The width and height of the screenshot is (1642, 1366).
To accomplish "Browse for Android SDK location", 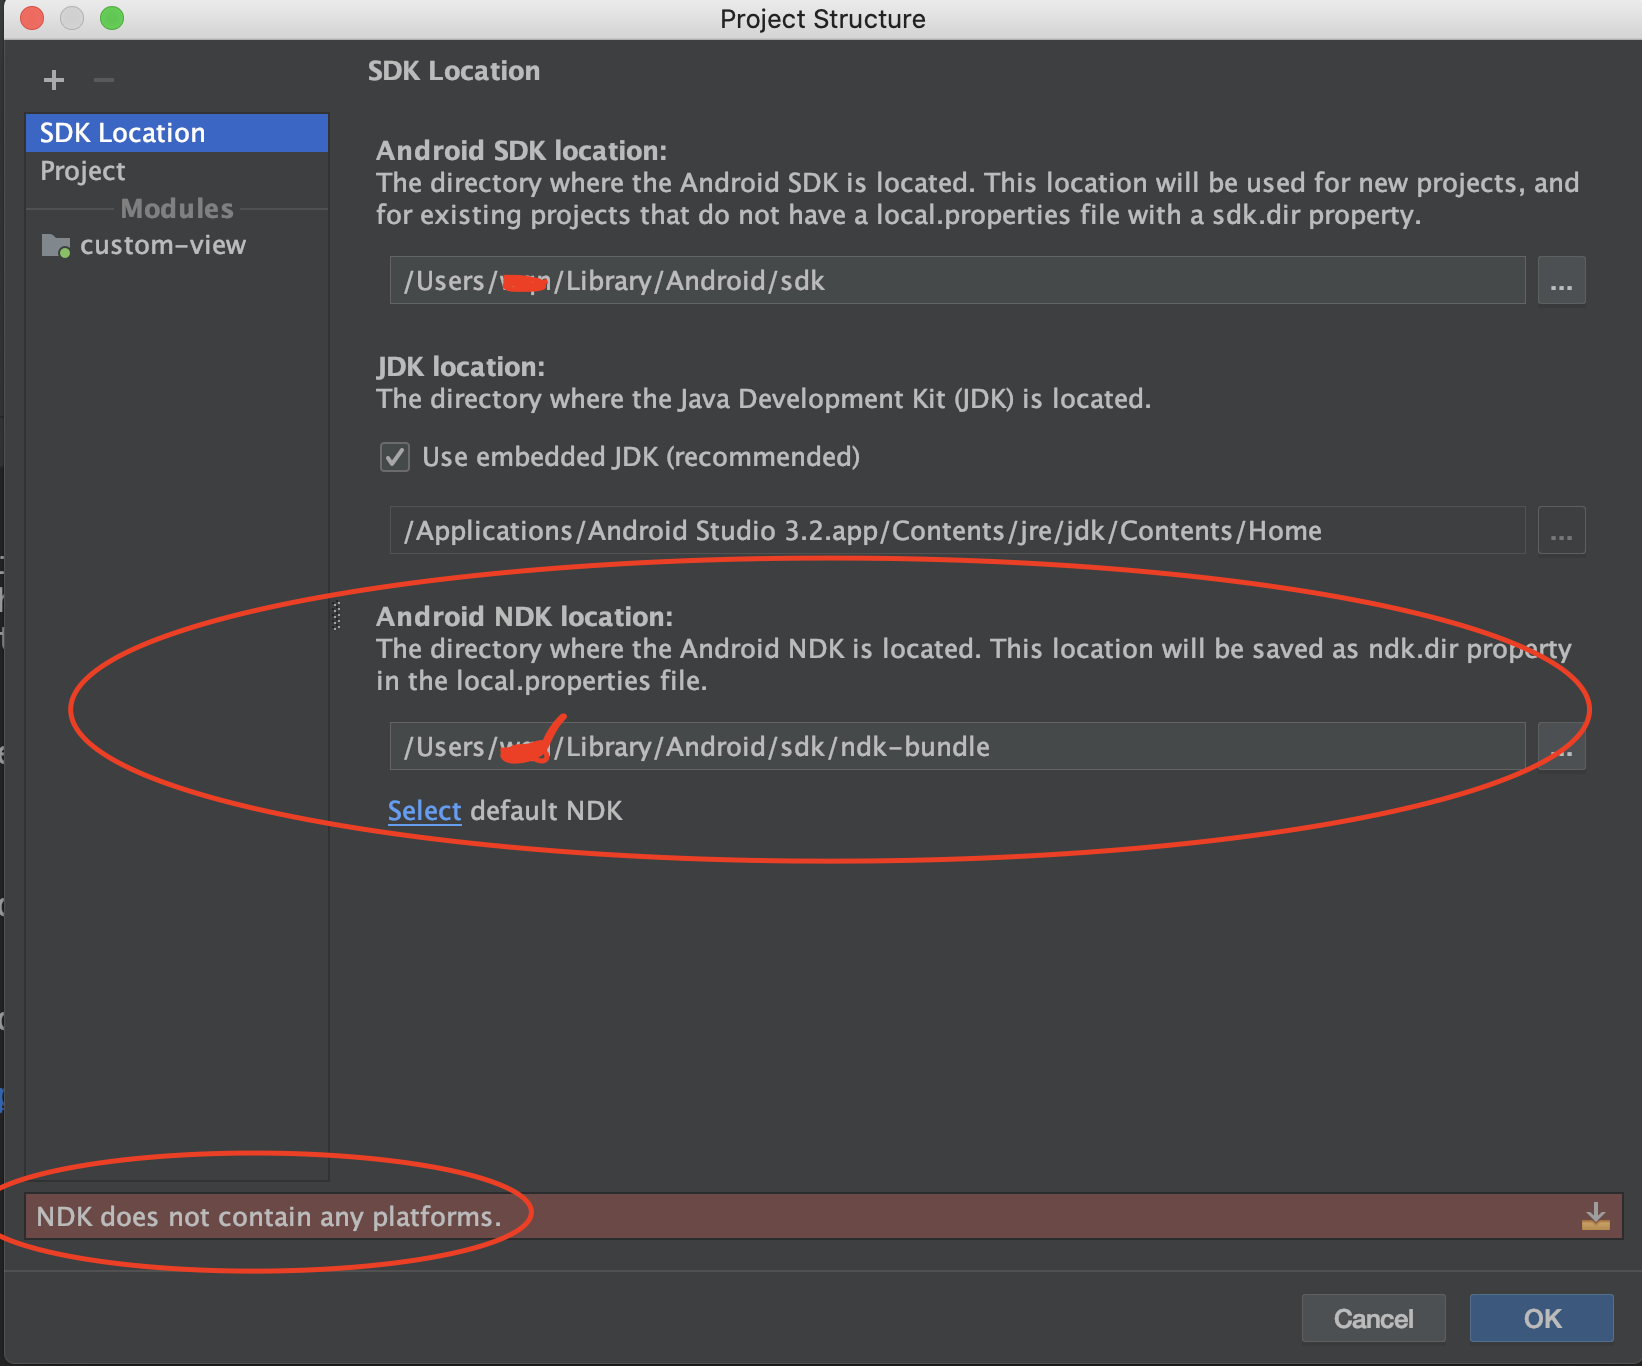I will 1561,281.
